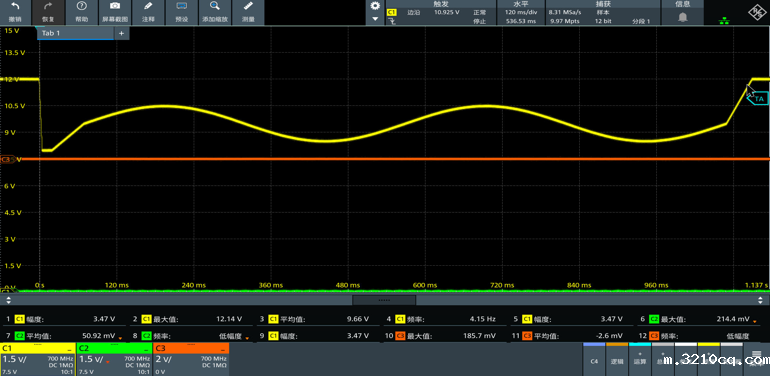Minimize the C2 channel box with its dash
Viewport: 770px width, 376px height.
click(x=146, y=349)
